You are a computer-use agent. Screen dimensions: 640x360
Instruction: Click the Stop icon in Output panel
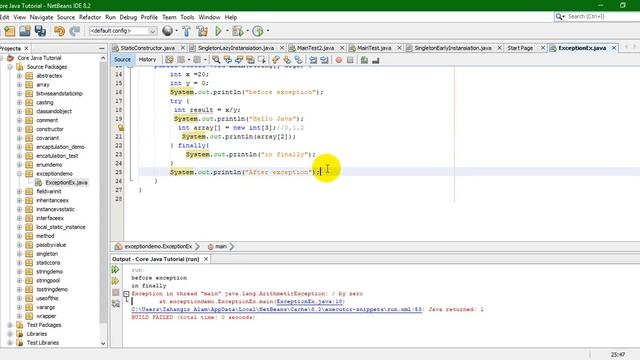coord(116,293)
